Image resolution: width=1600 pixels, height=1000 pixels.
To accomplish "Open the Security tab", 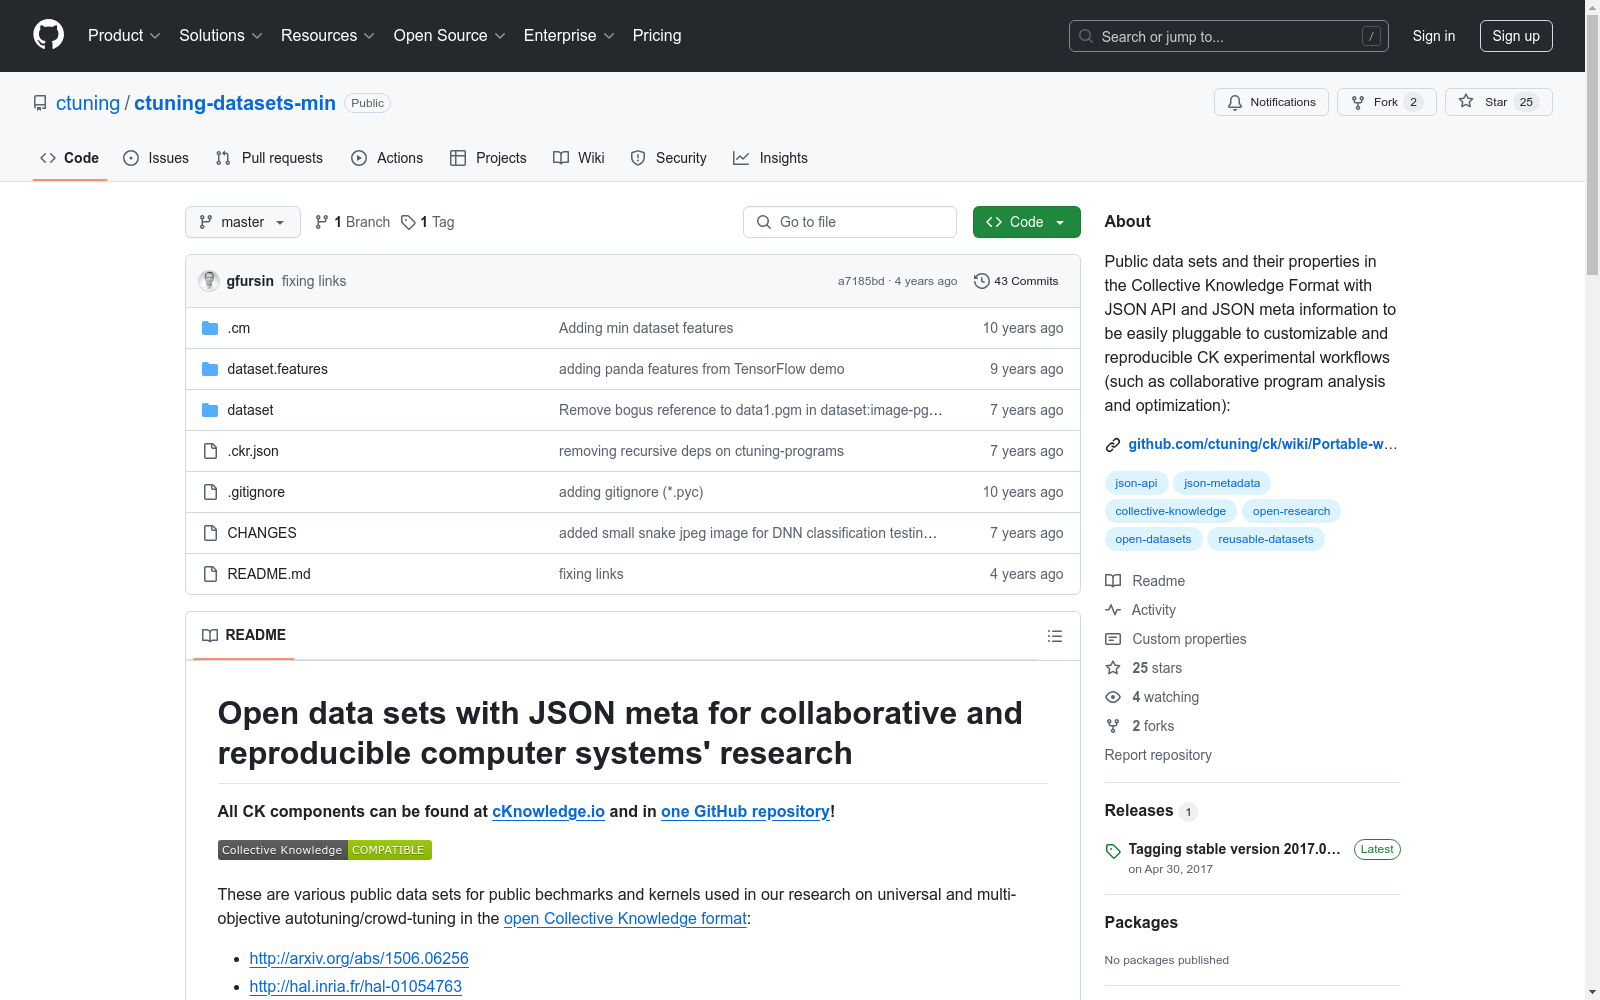I will (x=668, y=158).
